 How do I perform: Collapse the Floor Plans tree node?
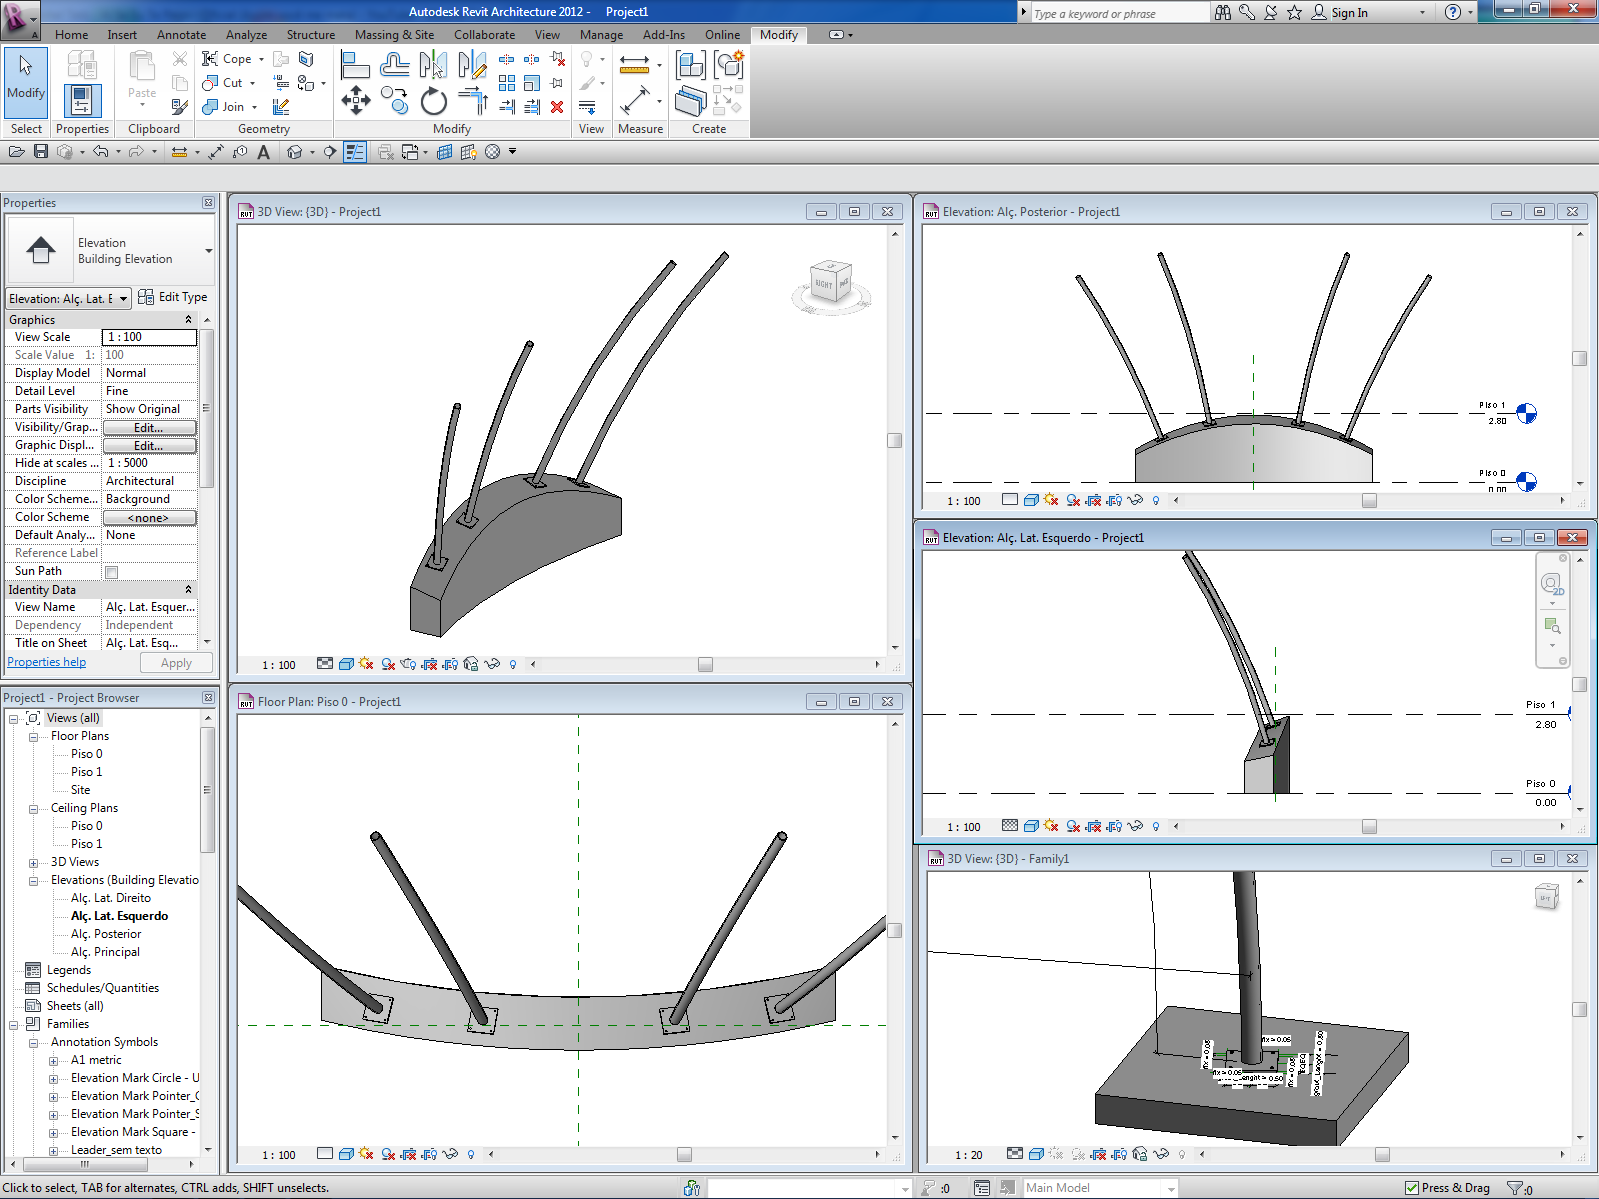[x=34, y=736]
